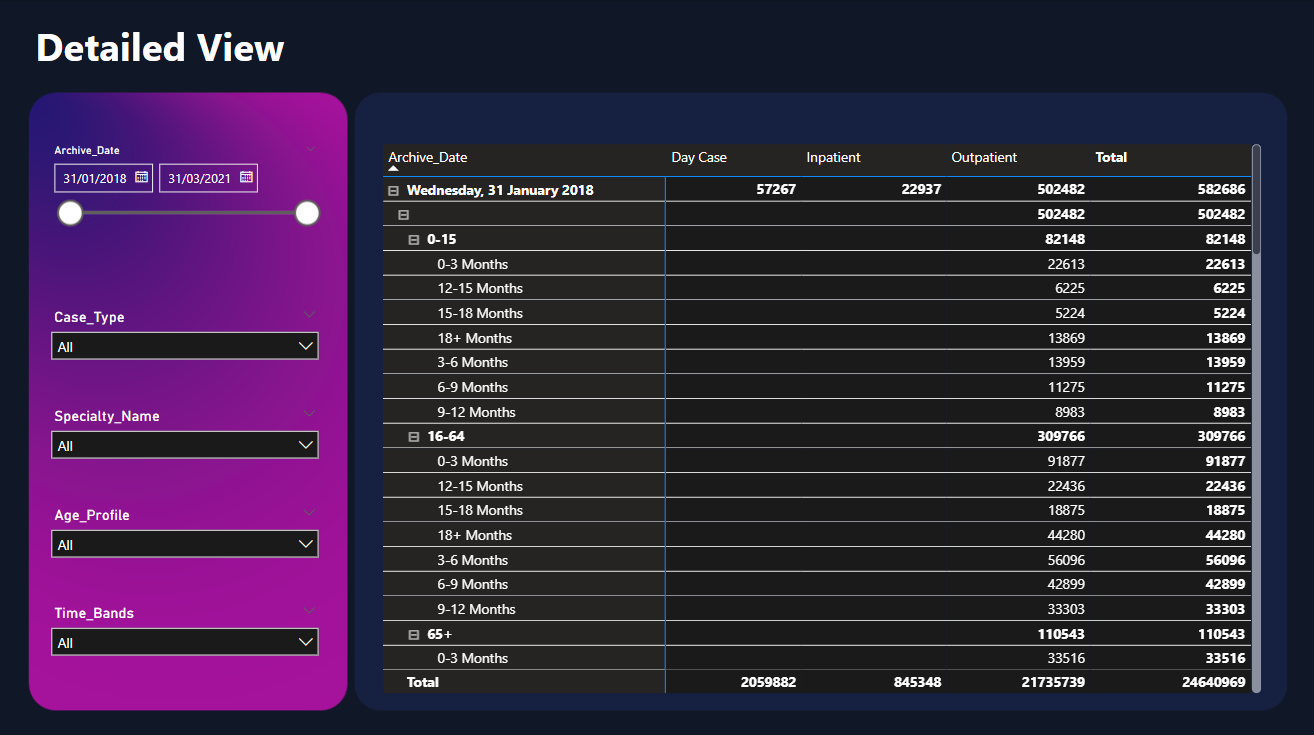Collapse the Wednesday, 31 January 2018 row
This screenshot has width=1314, height=735.
393,190
